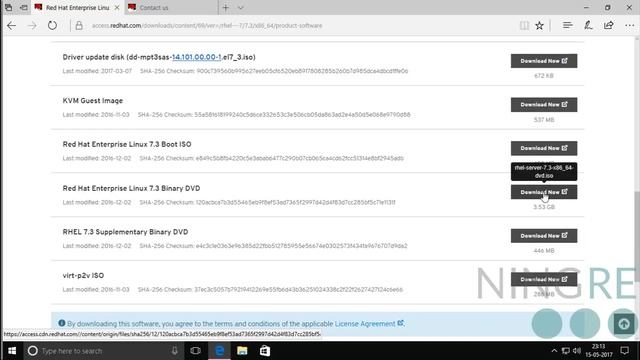Download the Driver update disk
The width and height of the screenshot is (640, 360).
[544, 61]
